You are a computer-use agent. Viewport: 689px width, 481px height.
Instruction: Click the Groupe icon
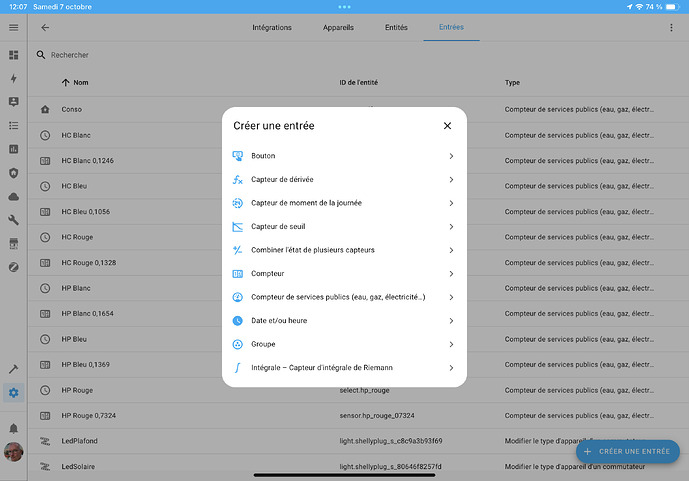tap(237, 344)
